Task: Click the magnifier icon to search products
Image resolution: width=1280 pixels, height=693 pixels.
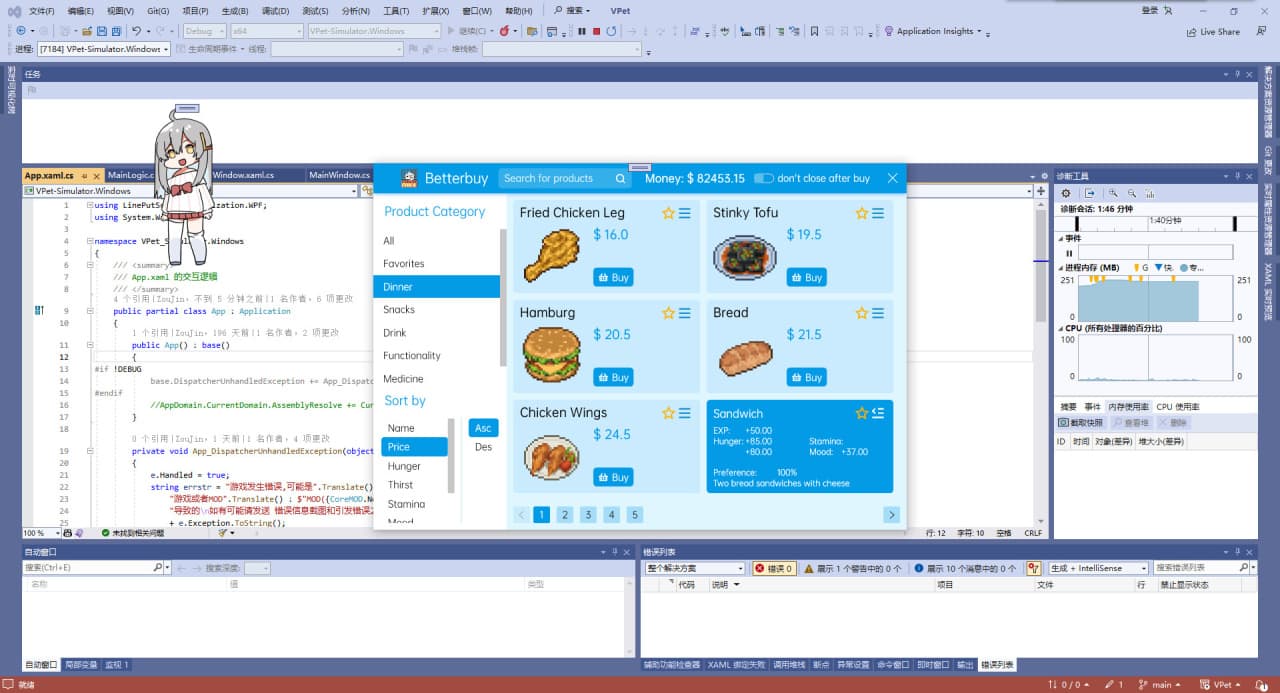Action: pyautogui.click(x=621, y=178)
